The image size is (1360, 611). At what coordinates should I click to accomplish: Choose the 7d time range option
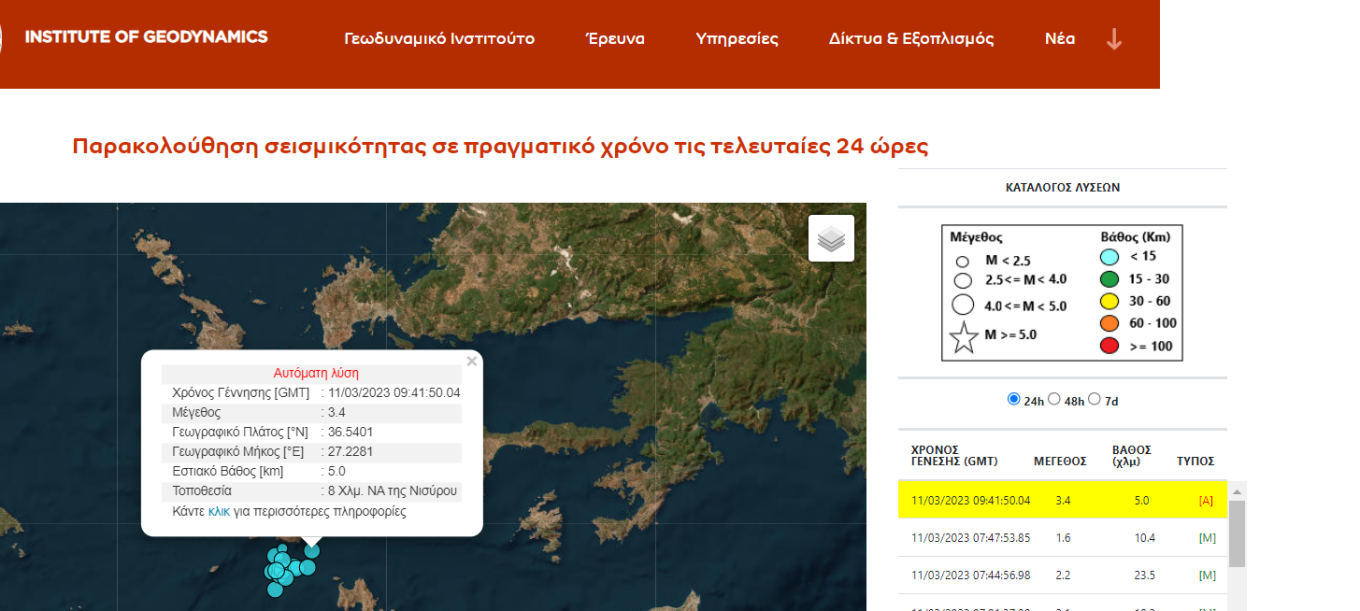pos(1094,399)
